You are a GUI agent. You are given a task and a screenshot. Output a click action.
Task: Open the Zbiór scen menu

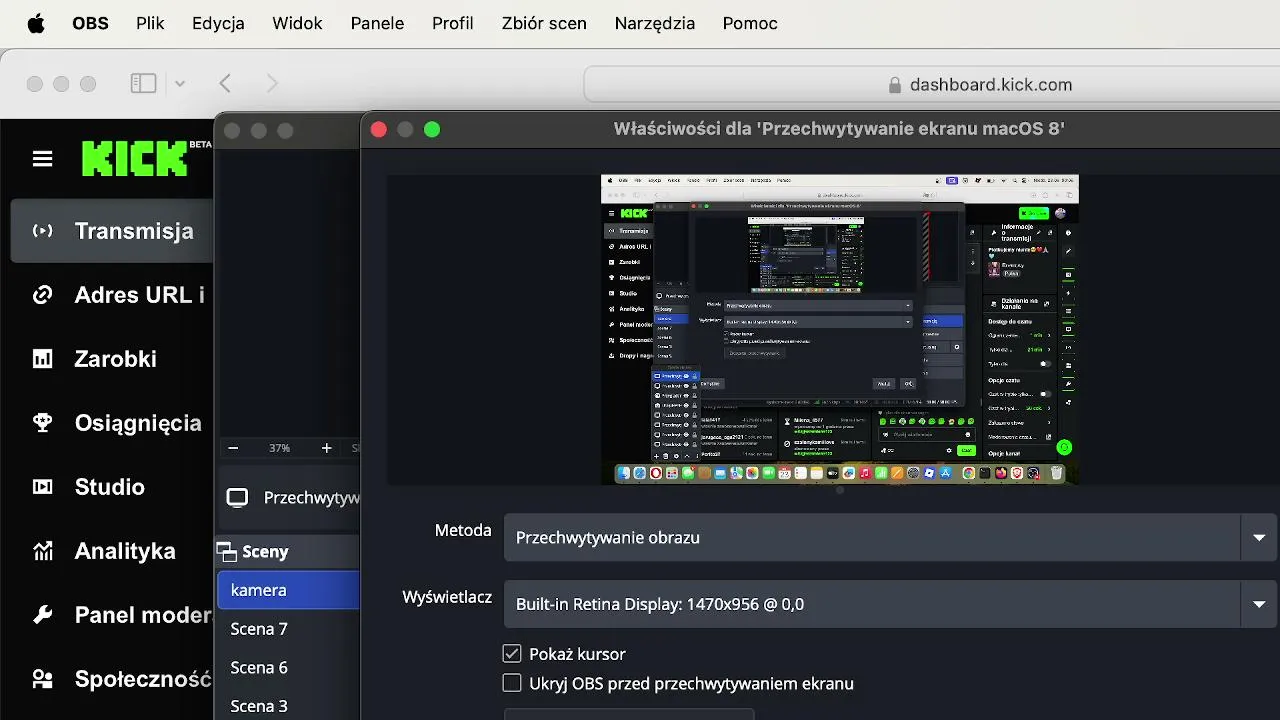(544, 23)
